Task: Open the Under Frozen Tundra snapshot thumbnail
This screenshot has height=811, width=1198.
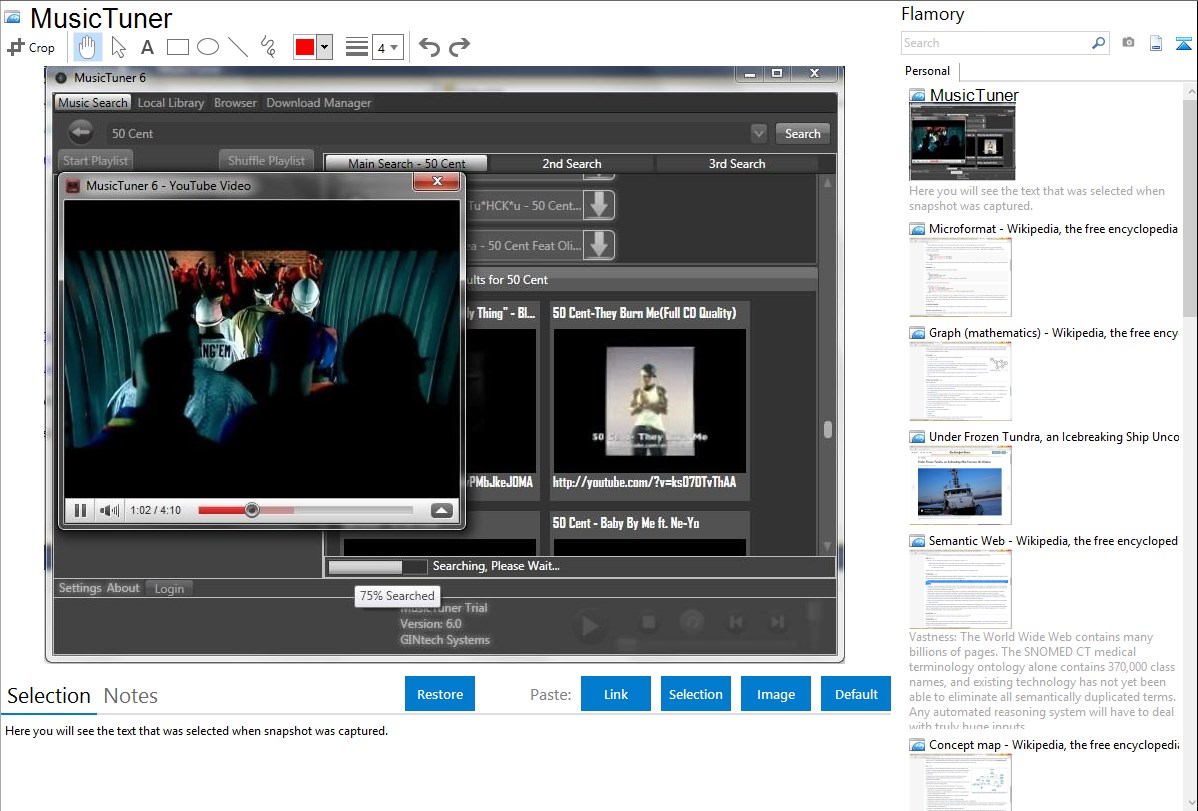Action: coord(960,485)
